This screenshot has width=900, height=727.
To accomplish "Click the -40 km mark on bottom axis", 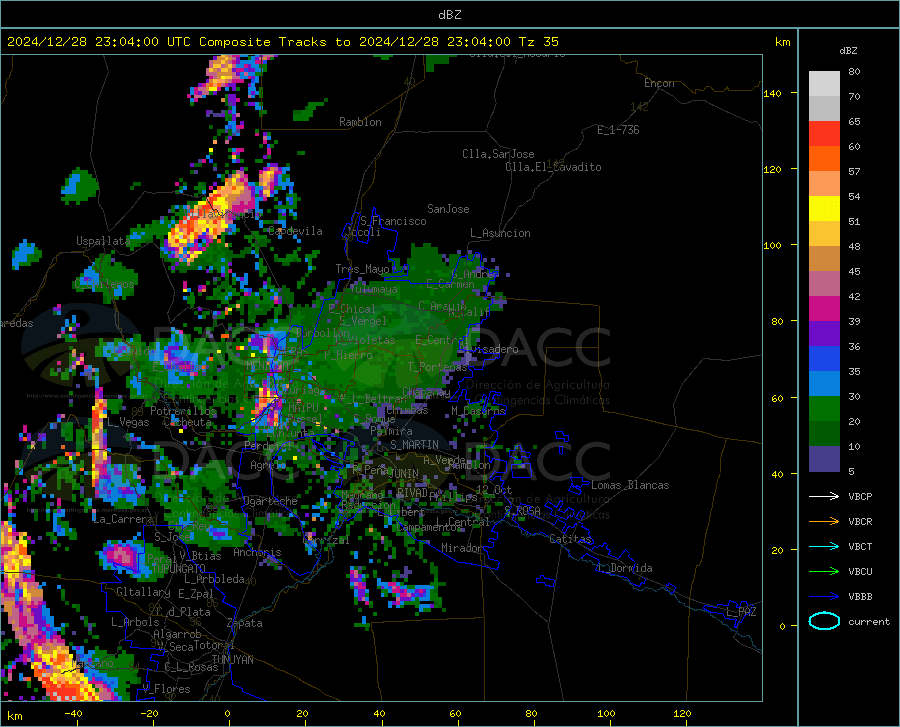I will pyautogui.click(x=73, y=714).
